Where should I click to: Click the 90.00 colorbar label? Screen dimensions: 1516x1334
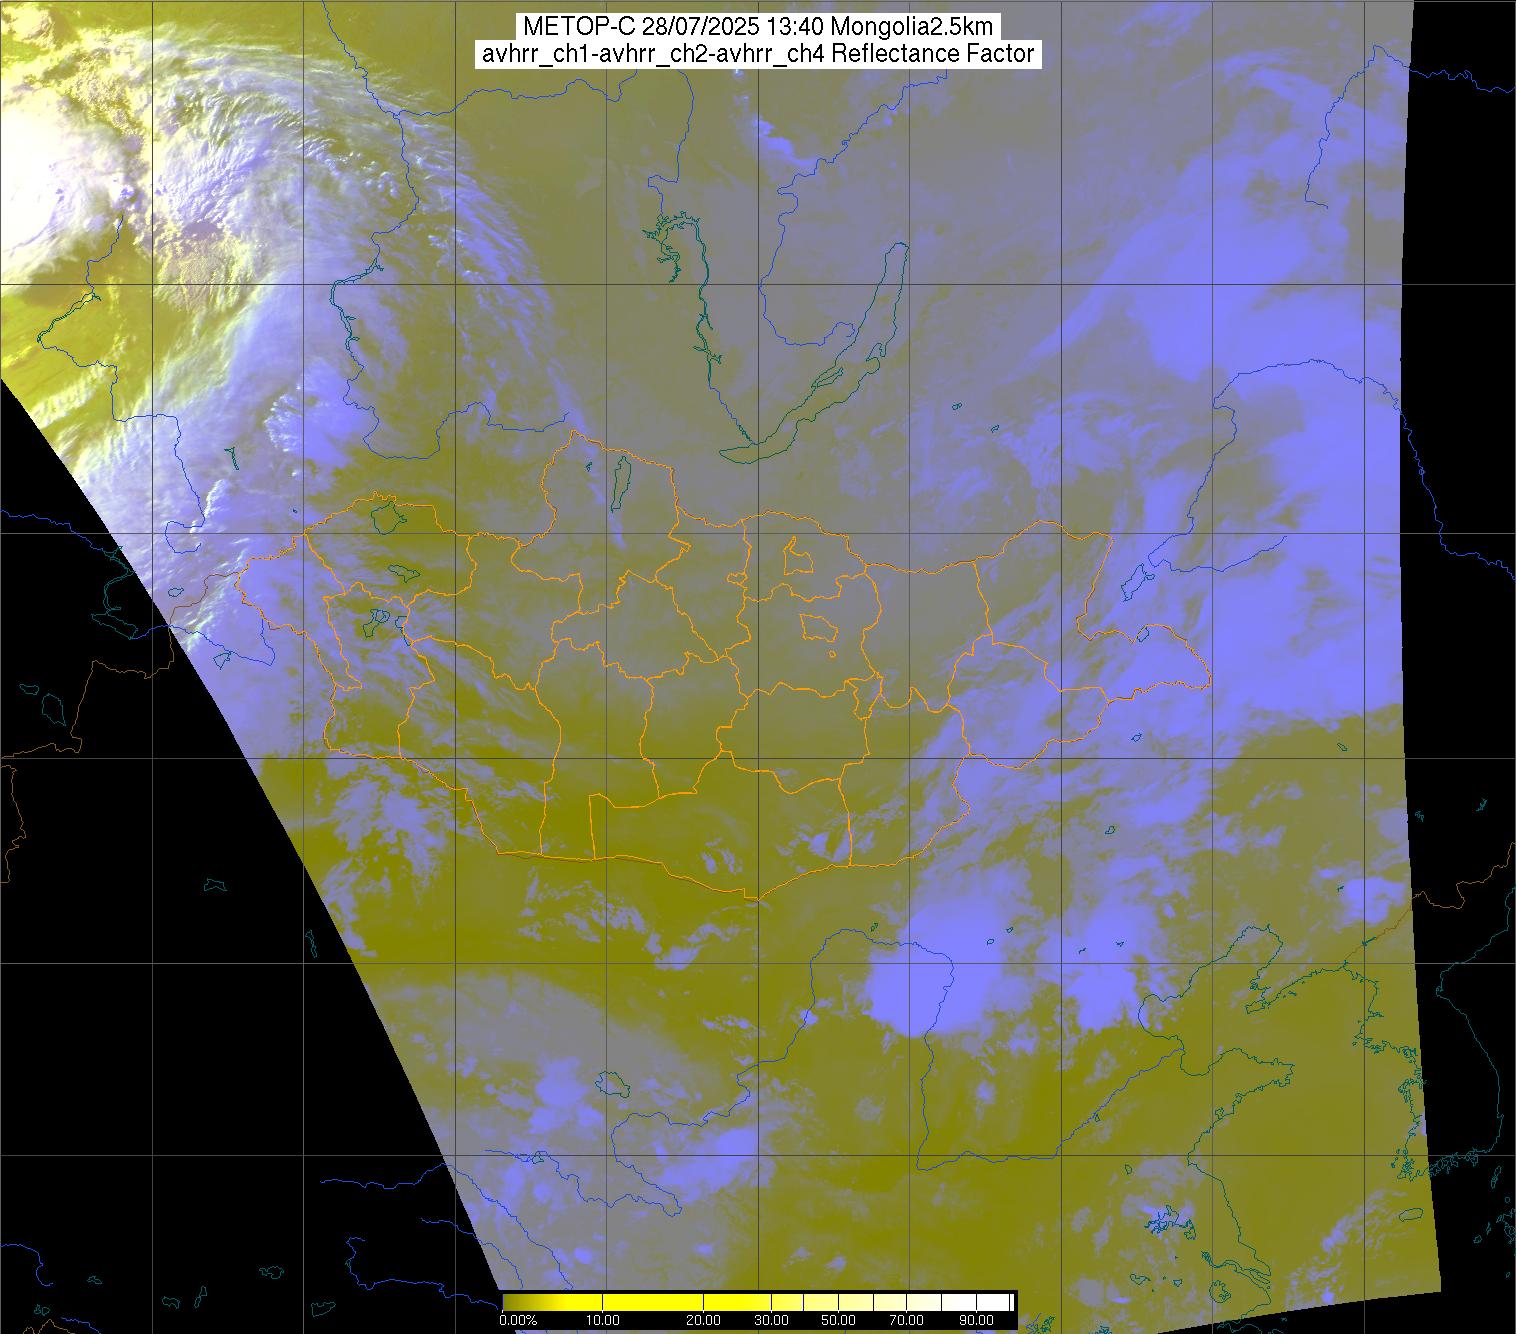[976, 1321]
